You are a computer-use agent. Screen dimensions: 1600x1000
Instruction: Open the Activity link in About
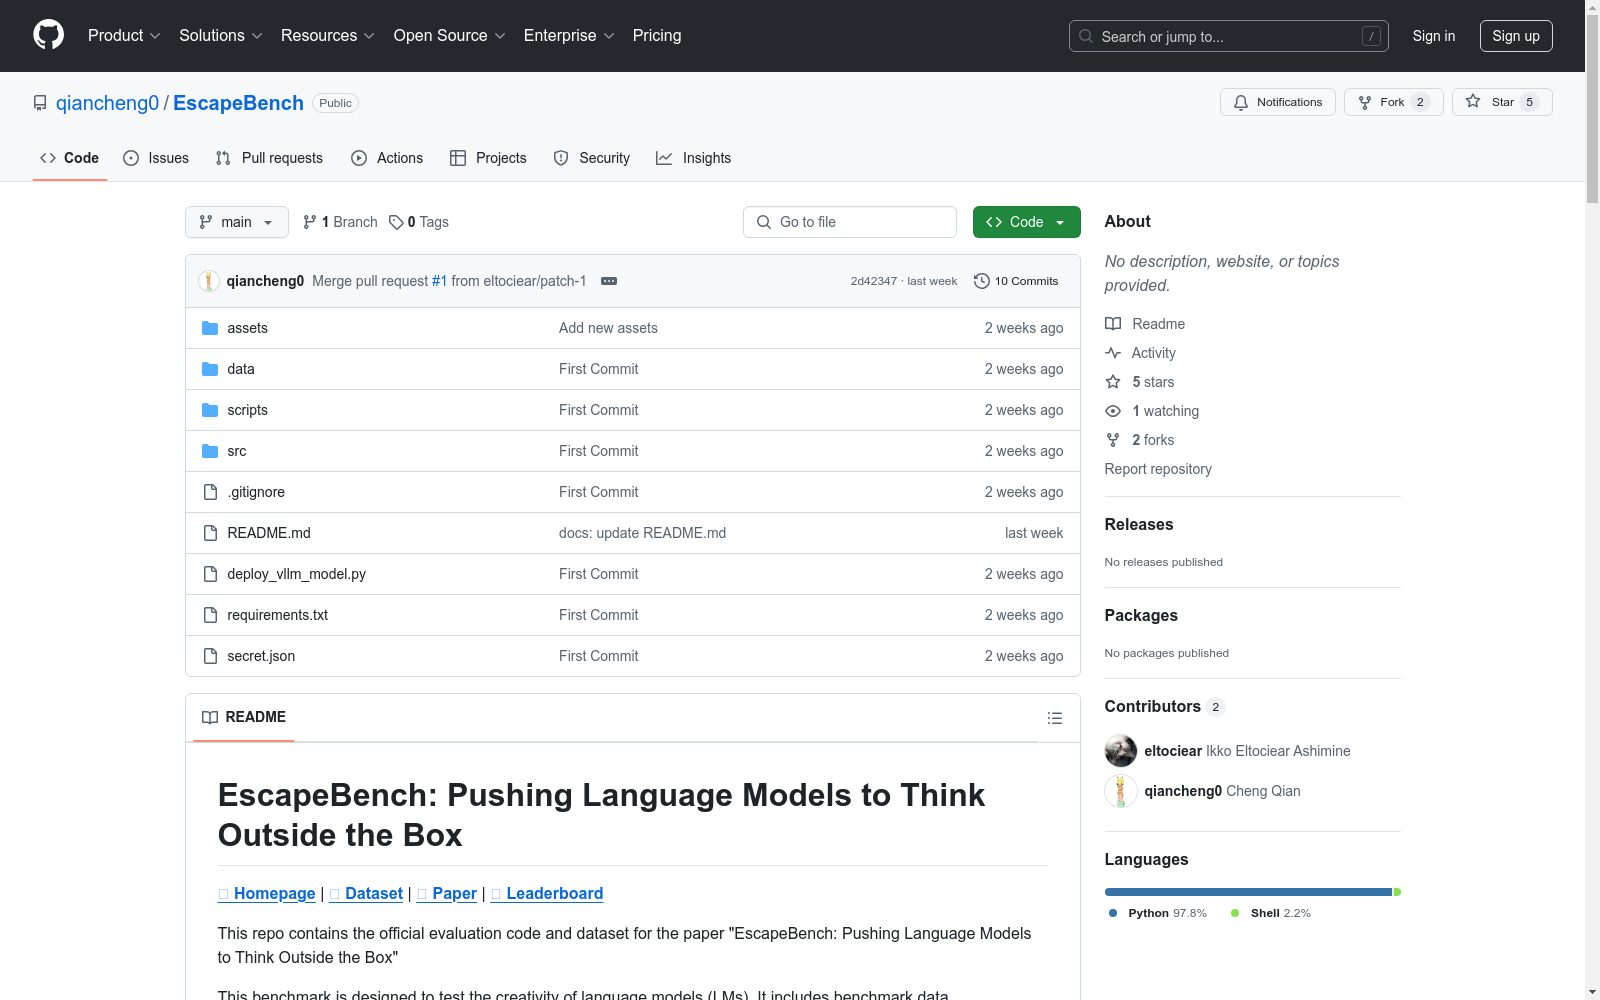[1141, 353]
